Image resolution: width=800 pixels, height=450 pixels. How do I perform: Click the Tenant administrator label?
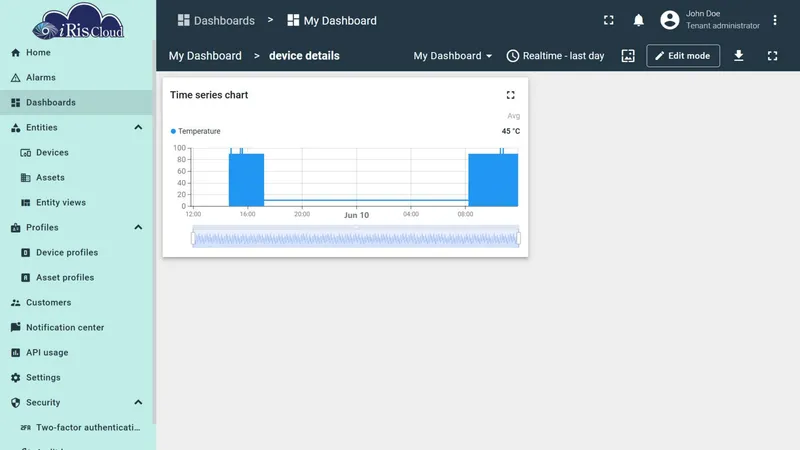pos(722,26)
